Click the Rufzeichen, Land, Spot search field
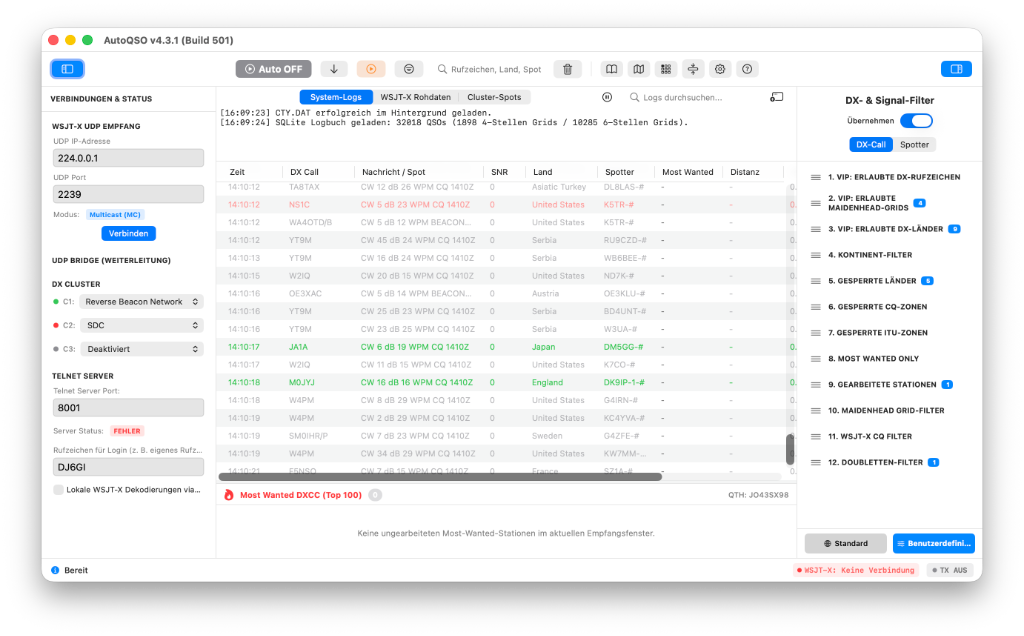This screenshot has width=1024, height=636. click(x=489, y=69)
